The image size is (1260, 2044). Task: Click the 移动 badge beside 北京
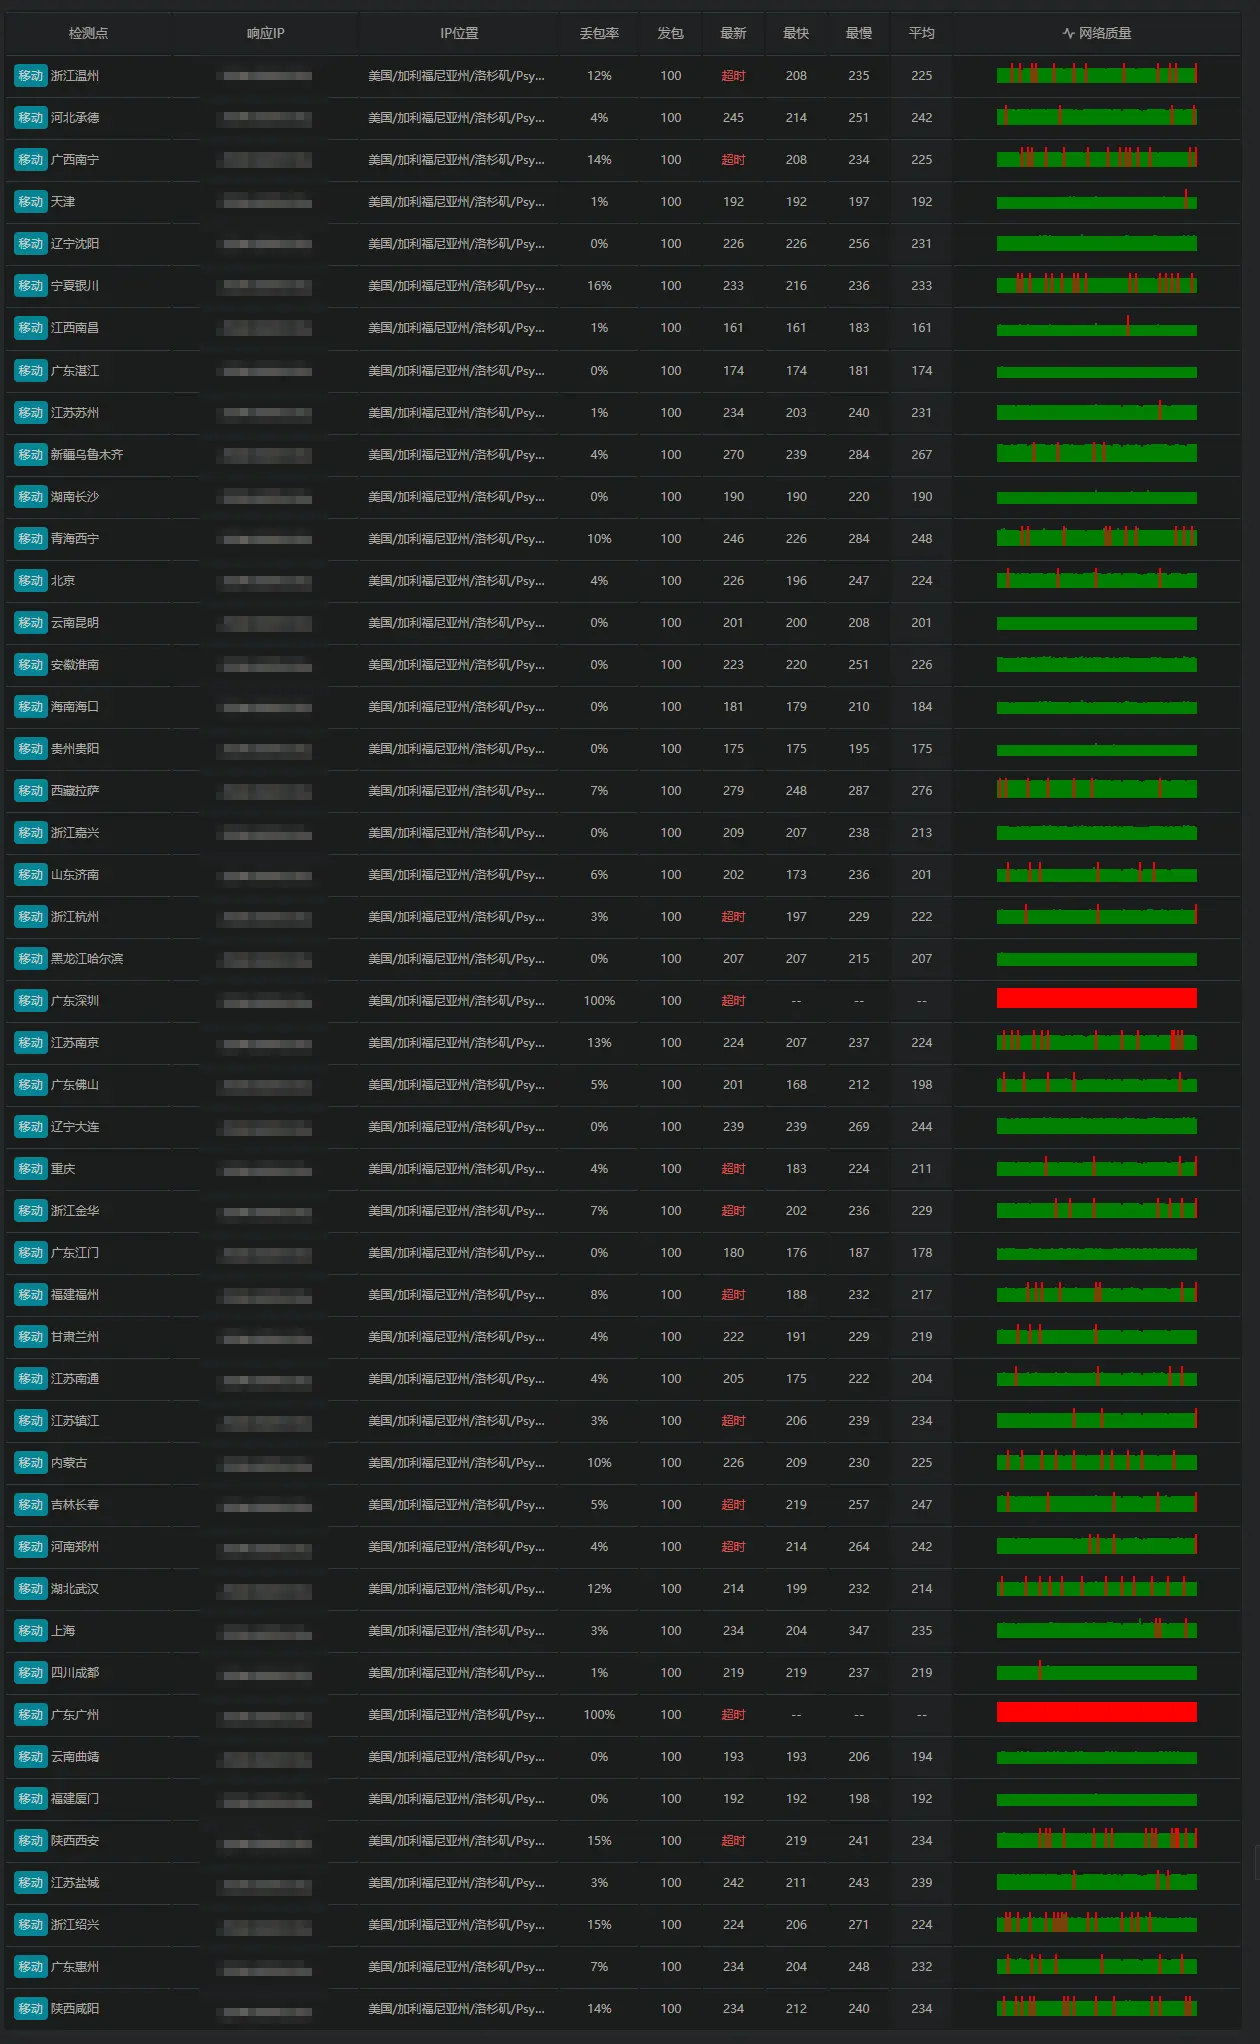click(x=31, y=581)
